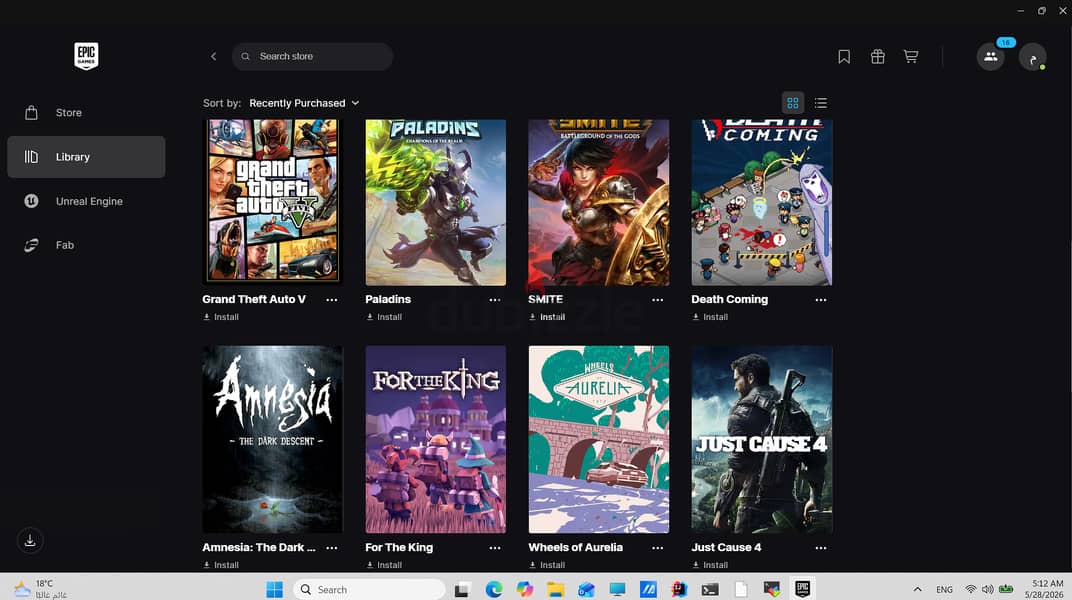Open the friends list icon
This screenshot has width=1072, height=600.
pos(991,57)
